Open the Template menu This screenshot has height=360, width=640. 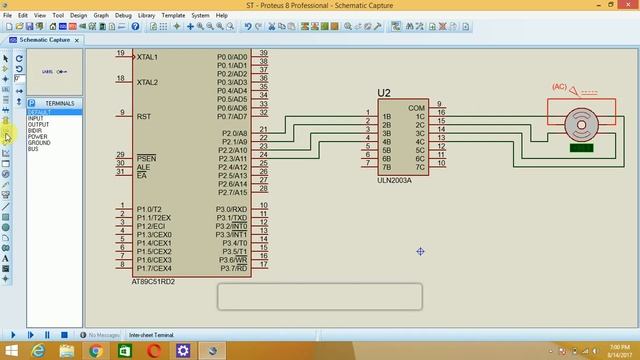click(x=173, y=15)
